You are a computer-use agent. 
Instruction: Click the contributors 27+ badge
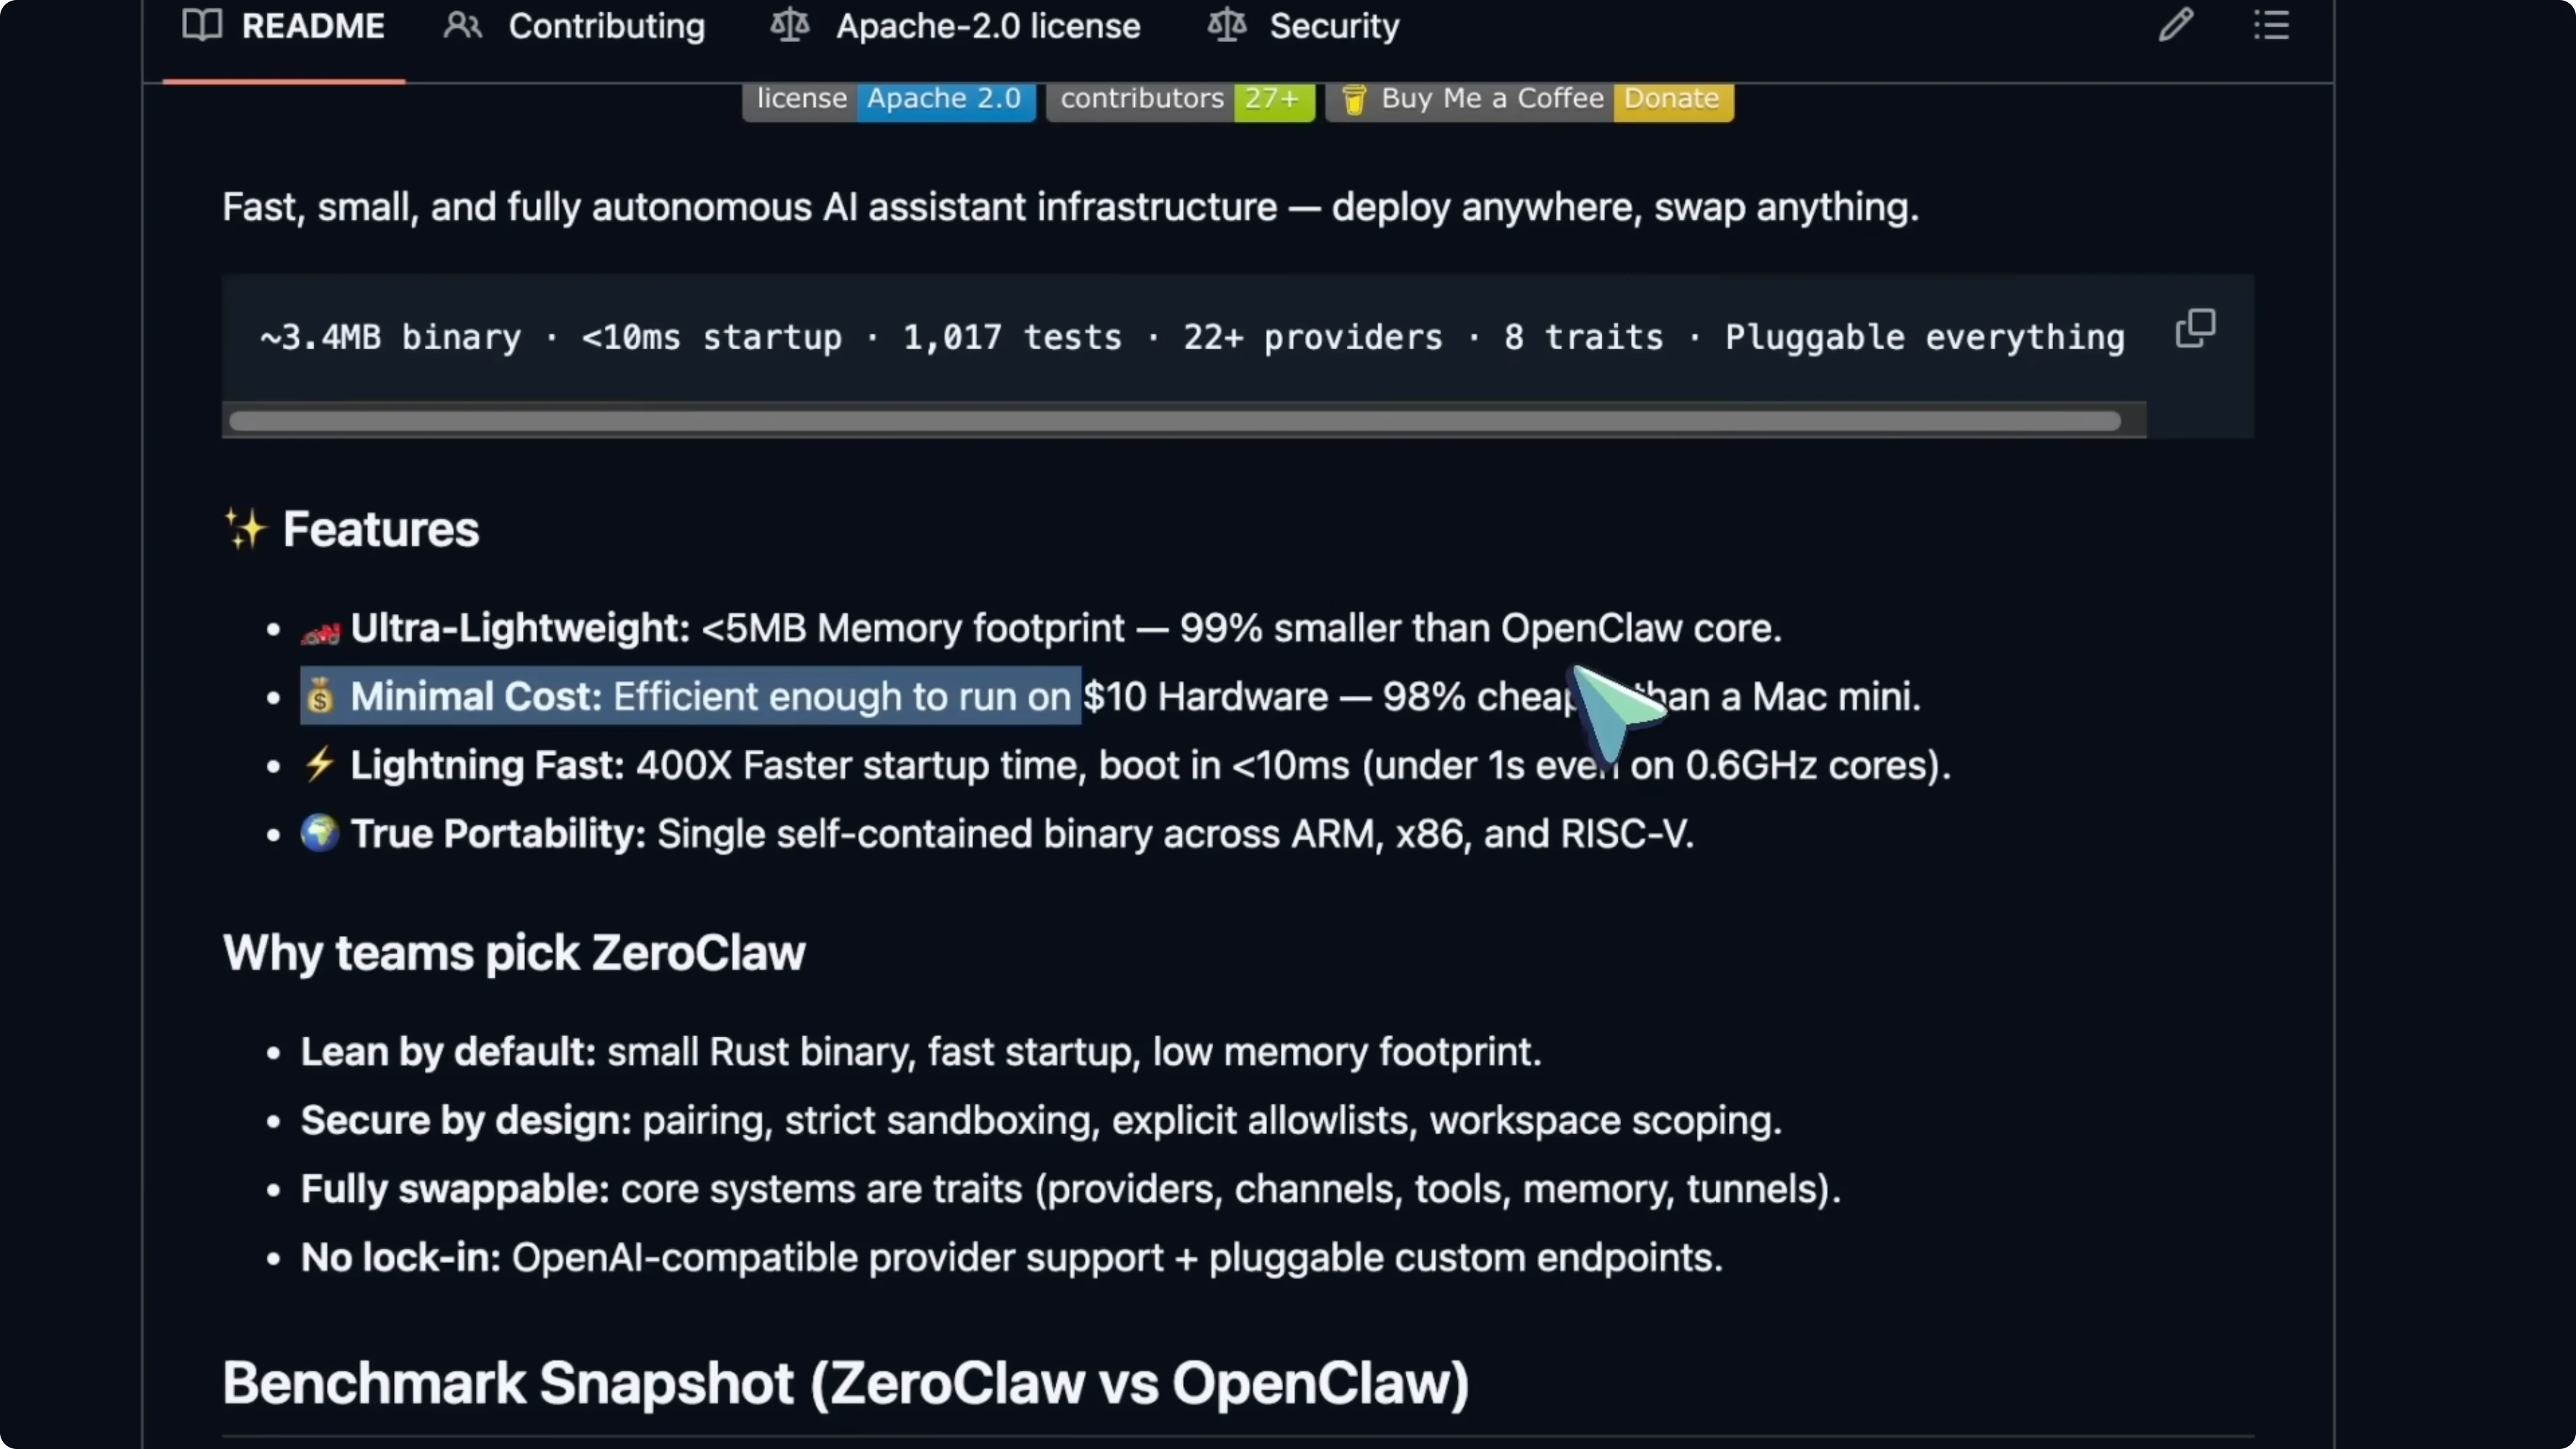(1180, 99)
